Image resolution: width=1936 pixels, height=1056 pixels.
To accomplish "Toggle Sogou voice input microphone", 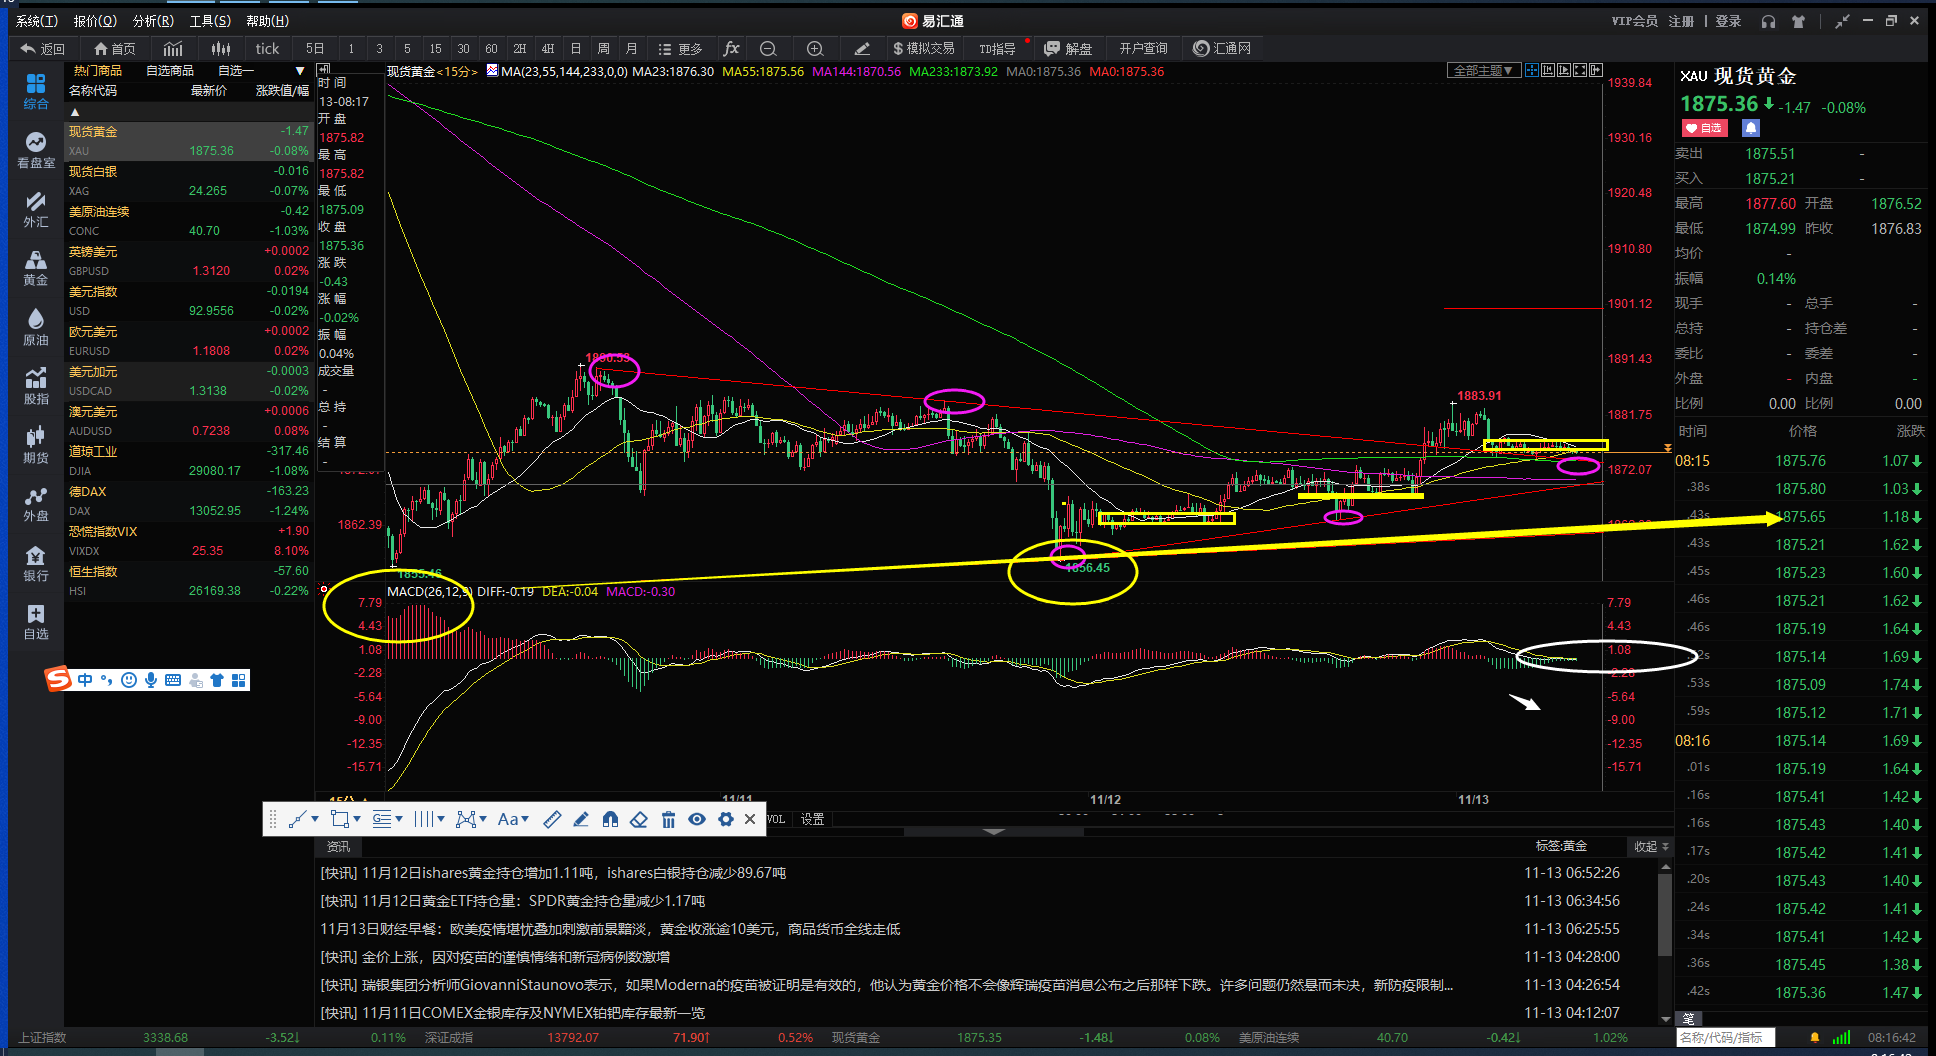I will point(151,680).
